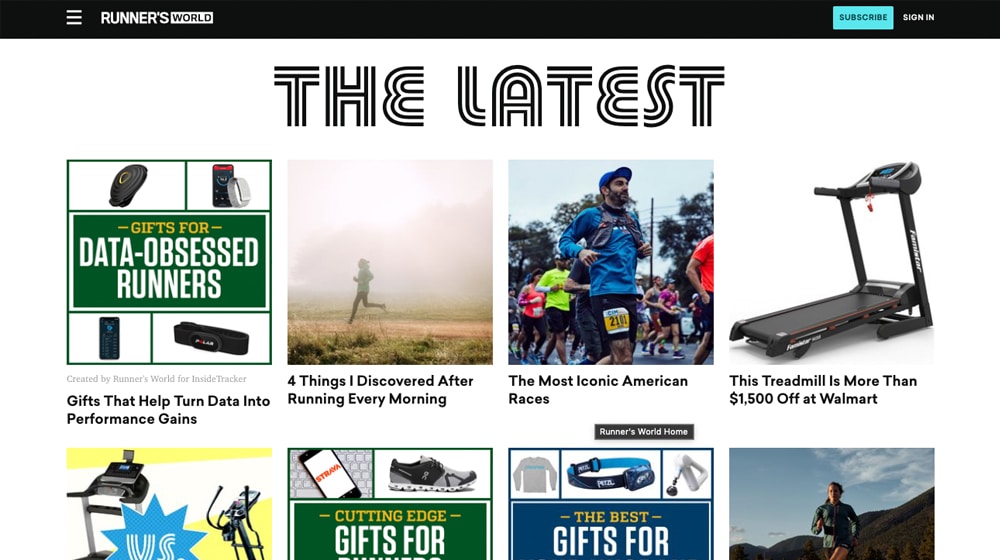Click the Petzl headlamp picture

[x=610, y=475]
